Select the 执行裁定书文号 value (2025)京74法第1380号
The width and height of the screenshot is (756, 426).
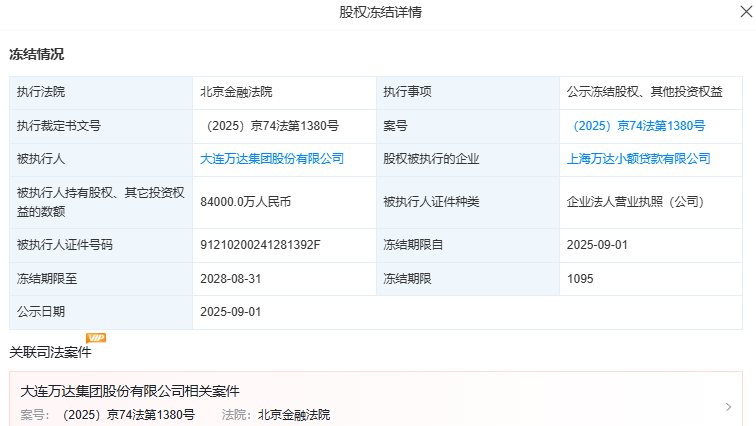click(x=272, y=126)
